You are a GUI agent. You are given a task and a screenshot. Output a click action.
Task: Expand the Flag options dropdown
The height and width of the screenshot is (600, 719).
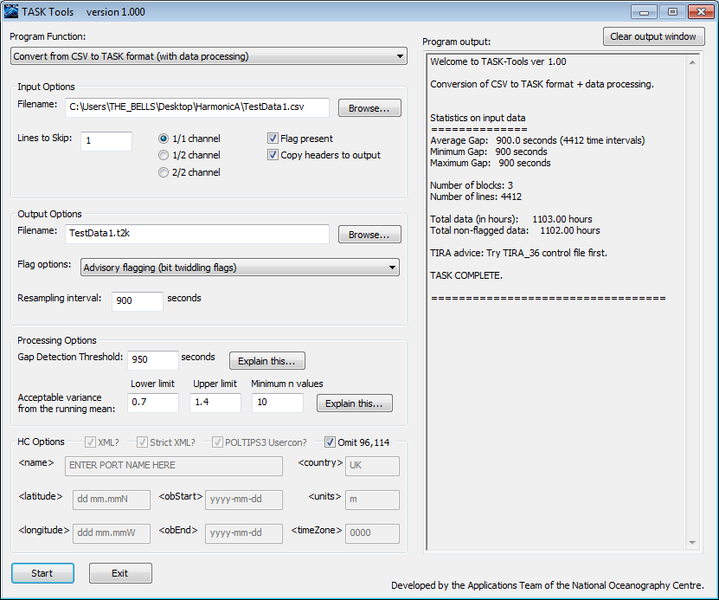point(239,267)
